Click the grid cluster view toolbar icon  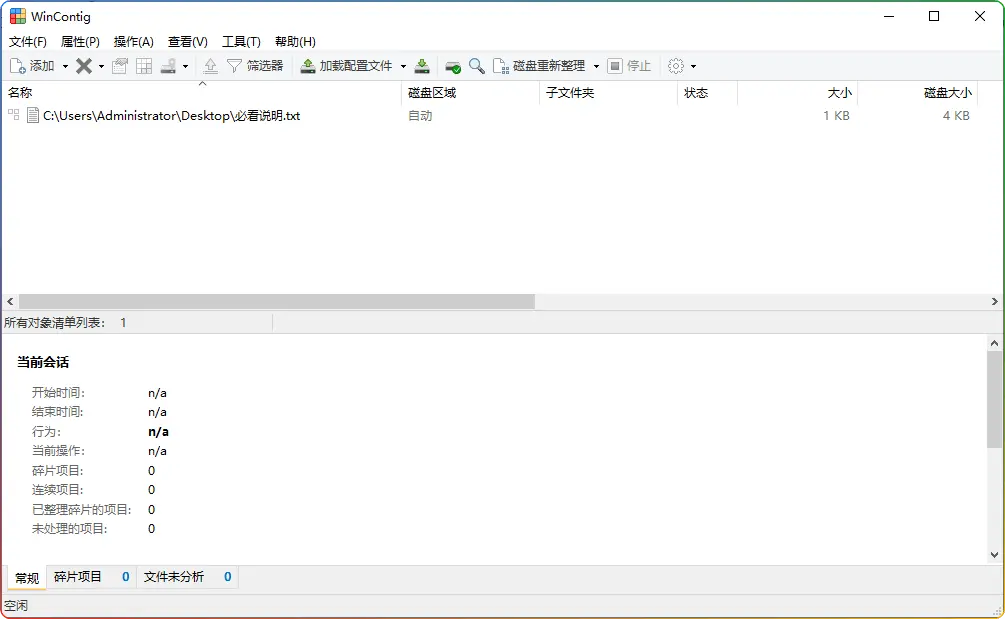tap(144, 66)
